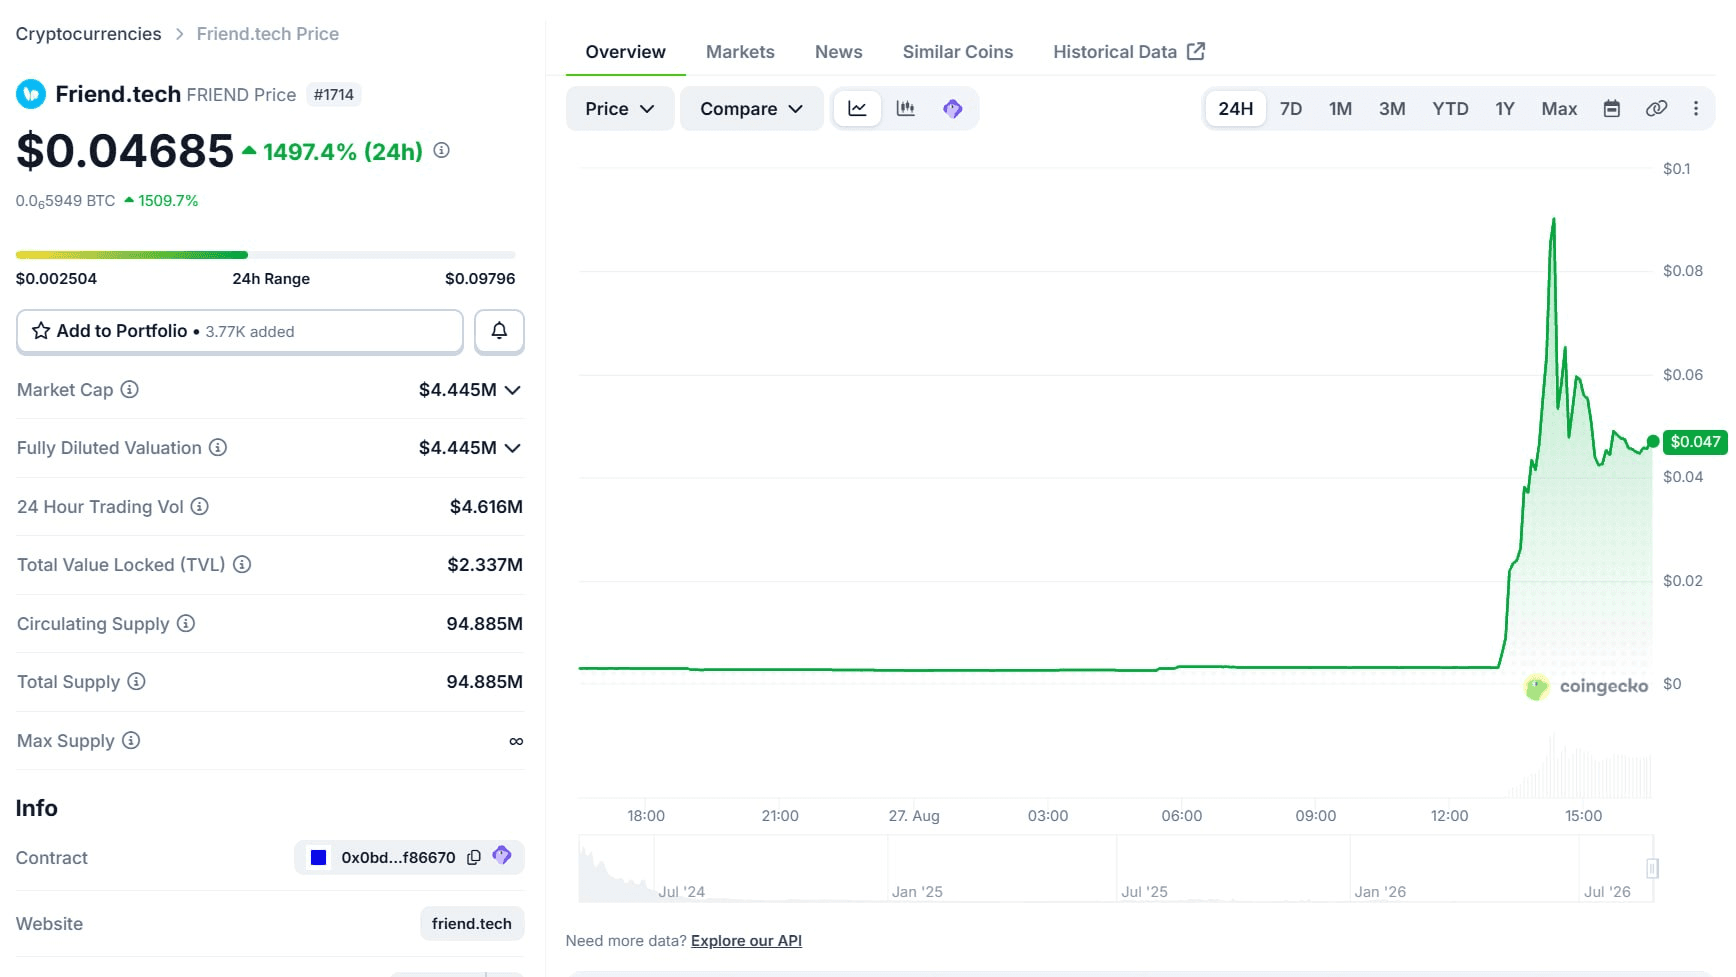Switch to the Markets tab
Screen dimensions: 1736x977
[740, 52]
